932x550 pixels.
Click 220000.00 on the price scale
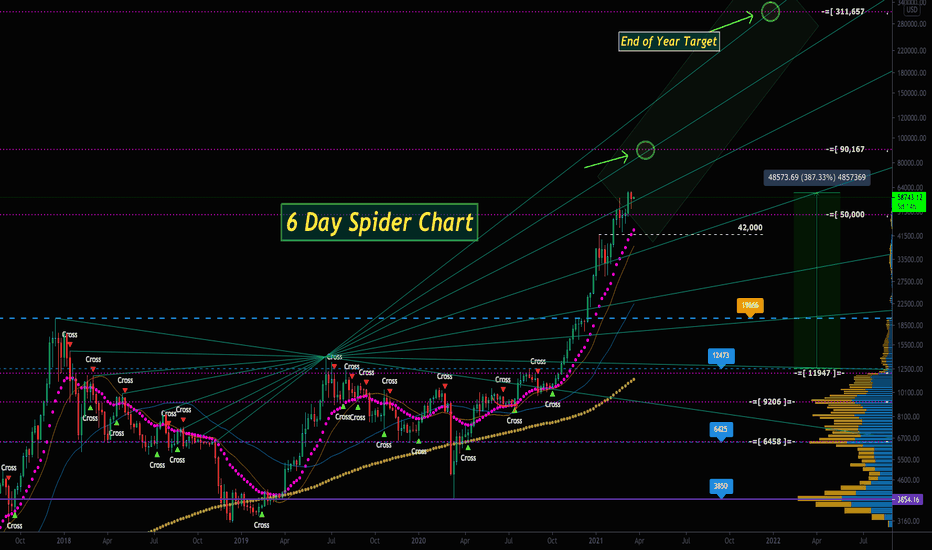911,51
